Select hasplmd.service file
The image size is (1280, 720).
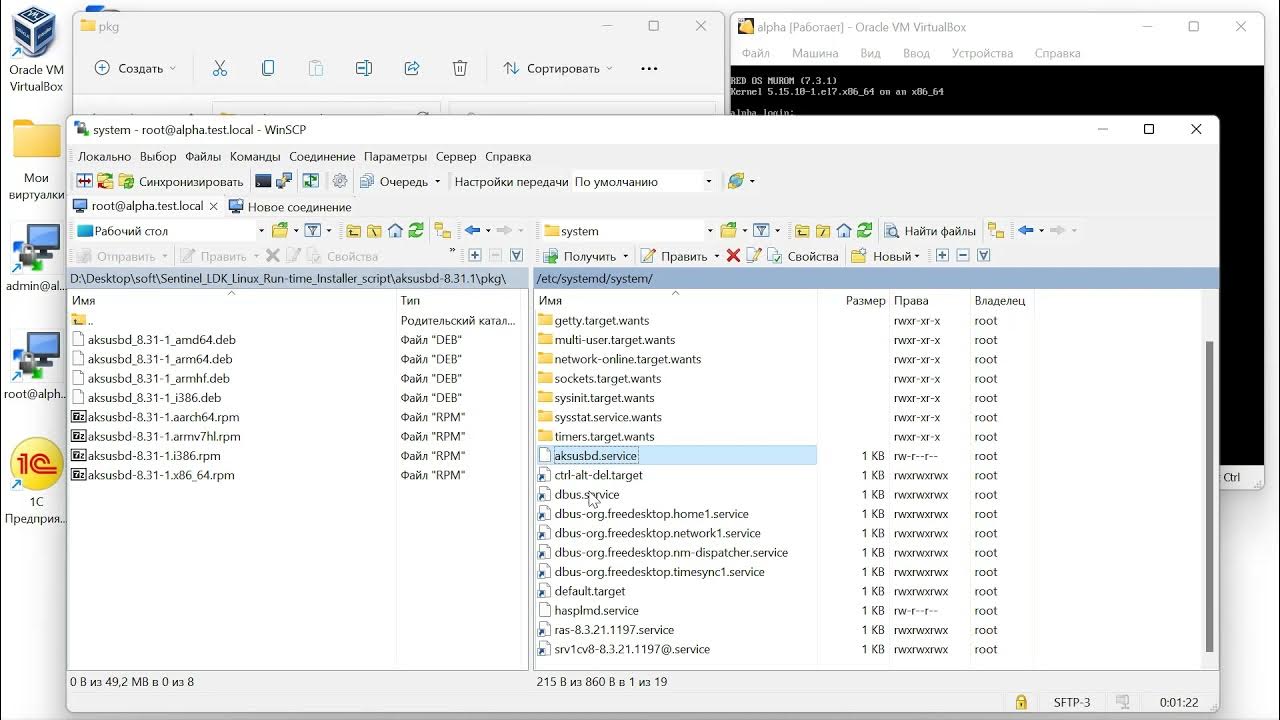click(596, 611)
